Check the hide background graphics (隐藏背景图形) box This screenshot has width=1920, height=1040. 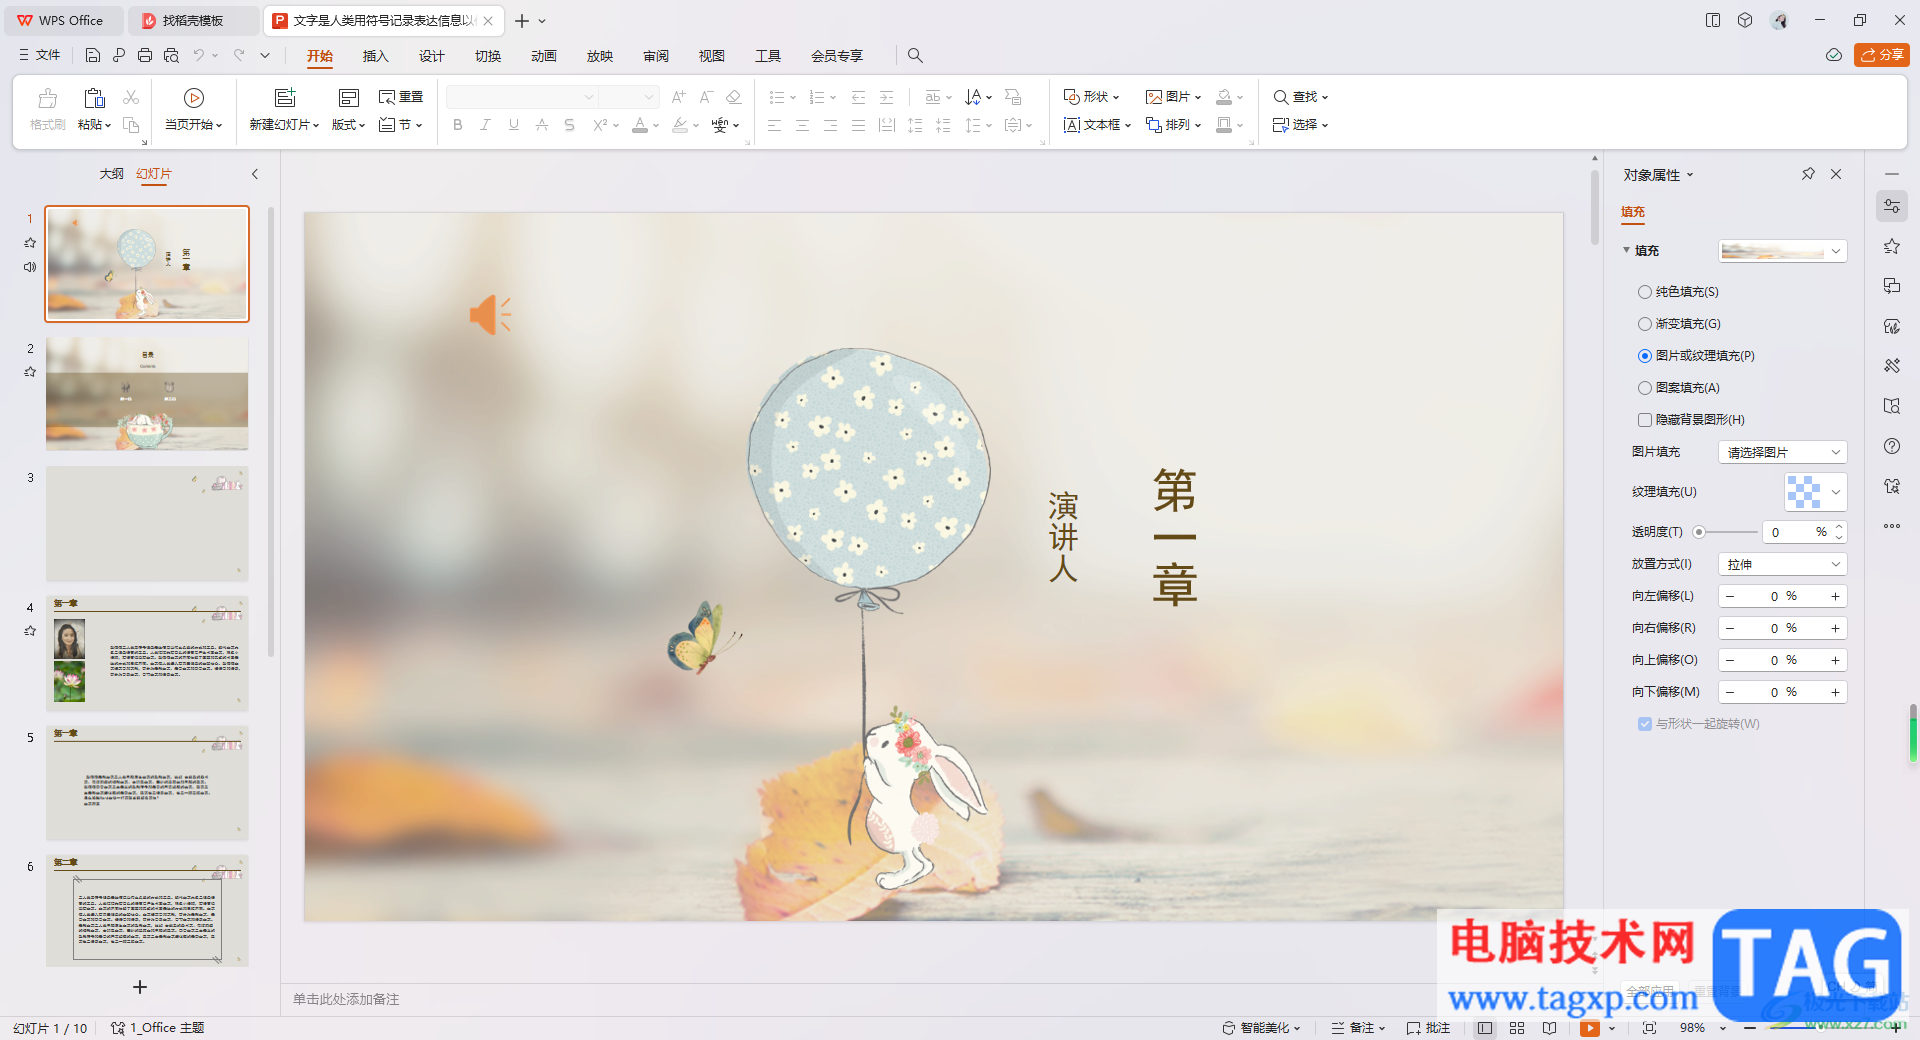coord(1645,420)
